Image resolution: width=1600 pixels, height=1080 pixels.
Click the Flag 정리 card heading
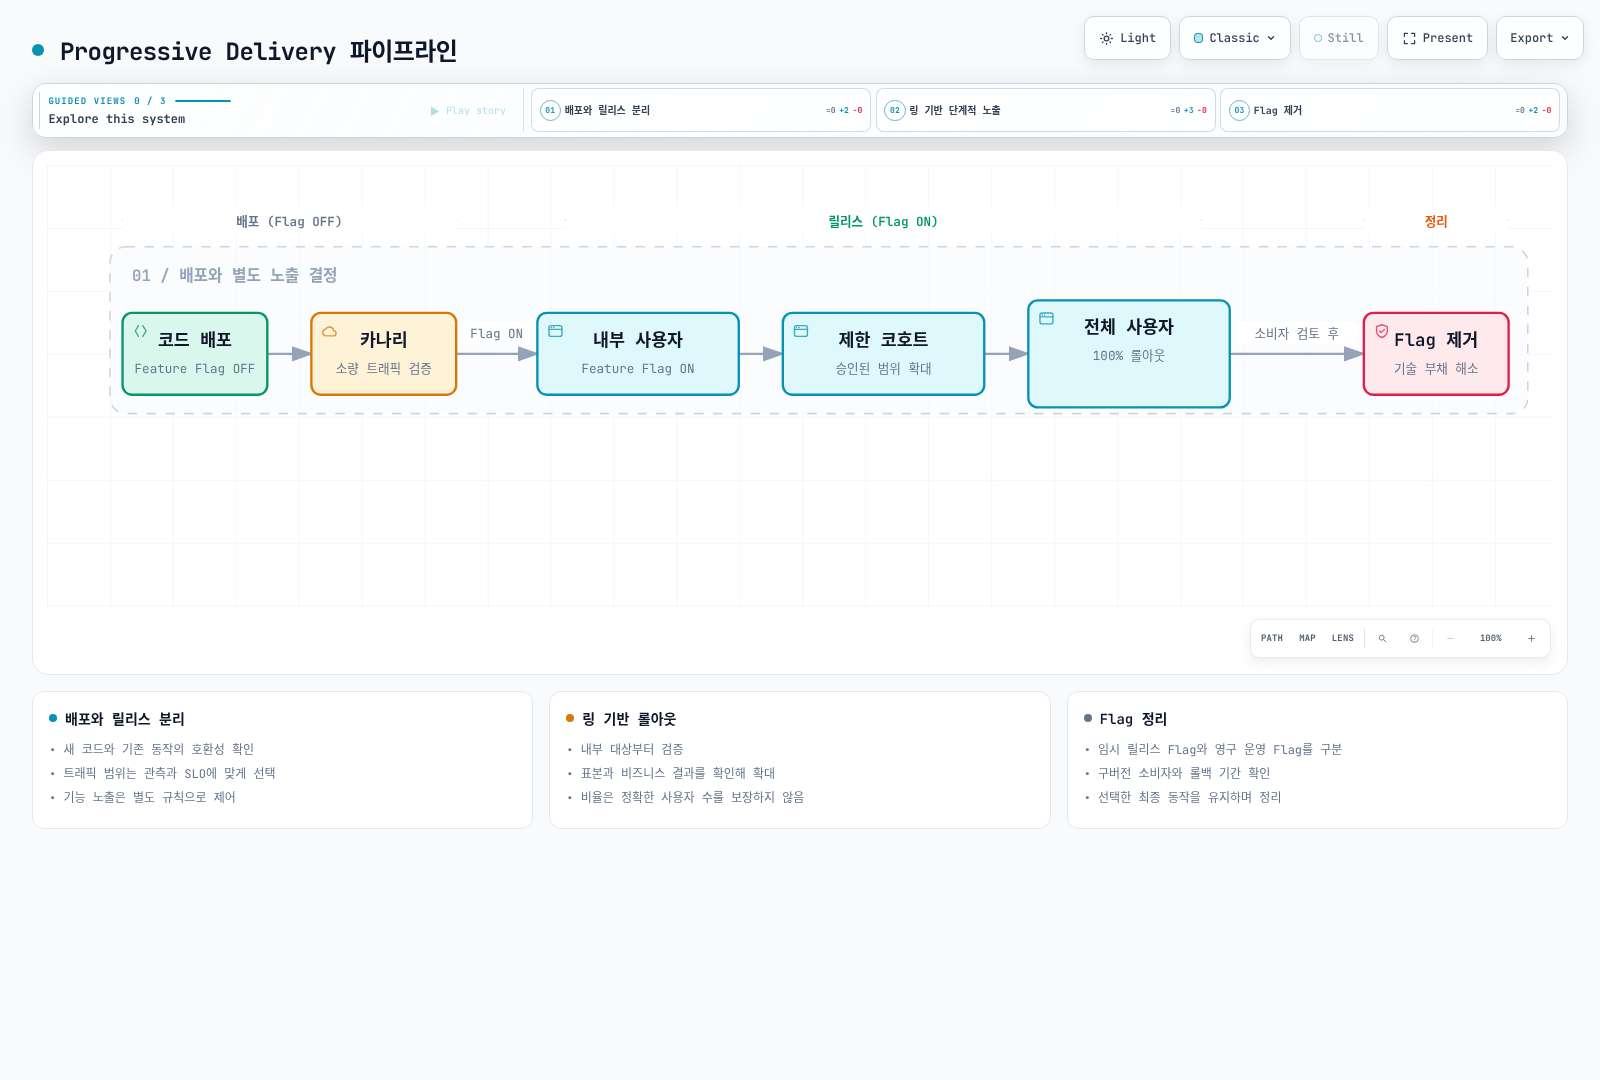1133,719
